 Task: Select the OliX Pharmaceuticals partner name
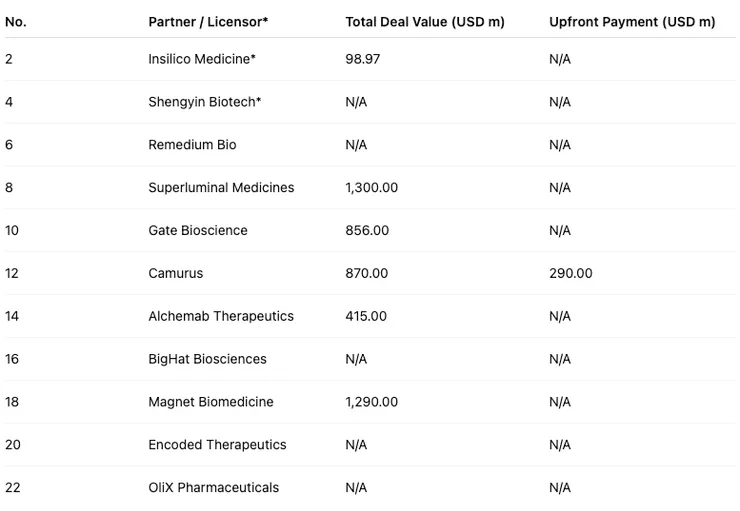click(213, 488)
